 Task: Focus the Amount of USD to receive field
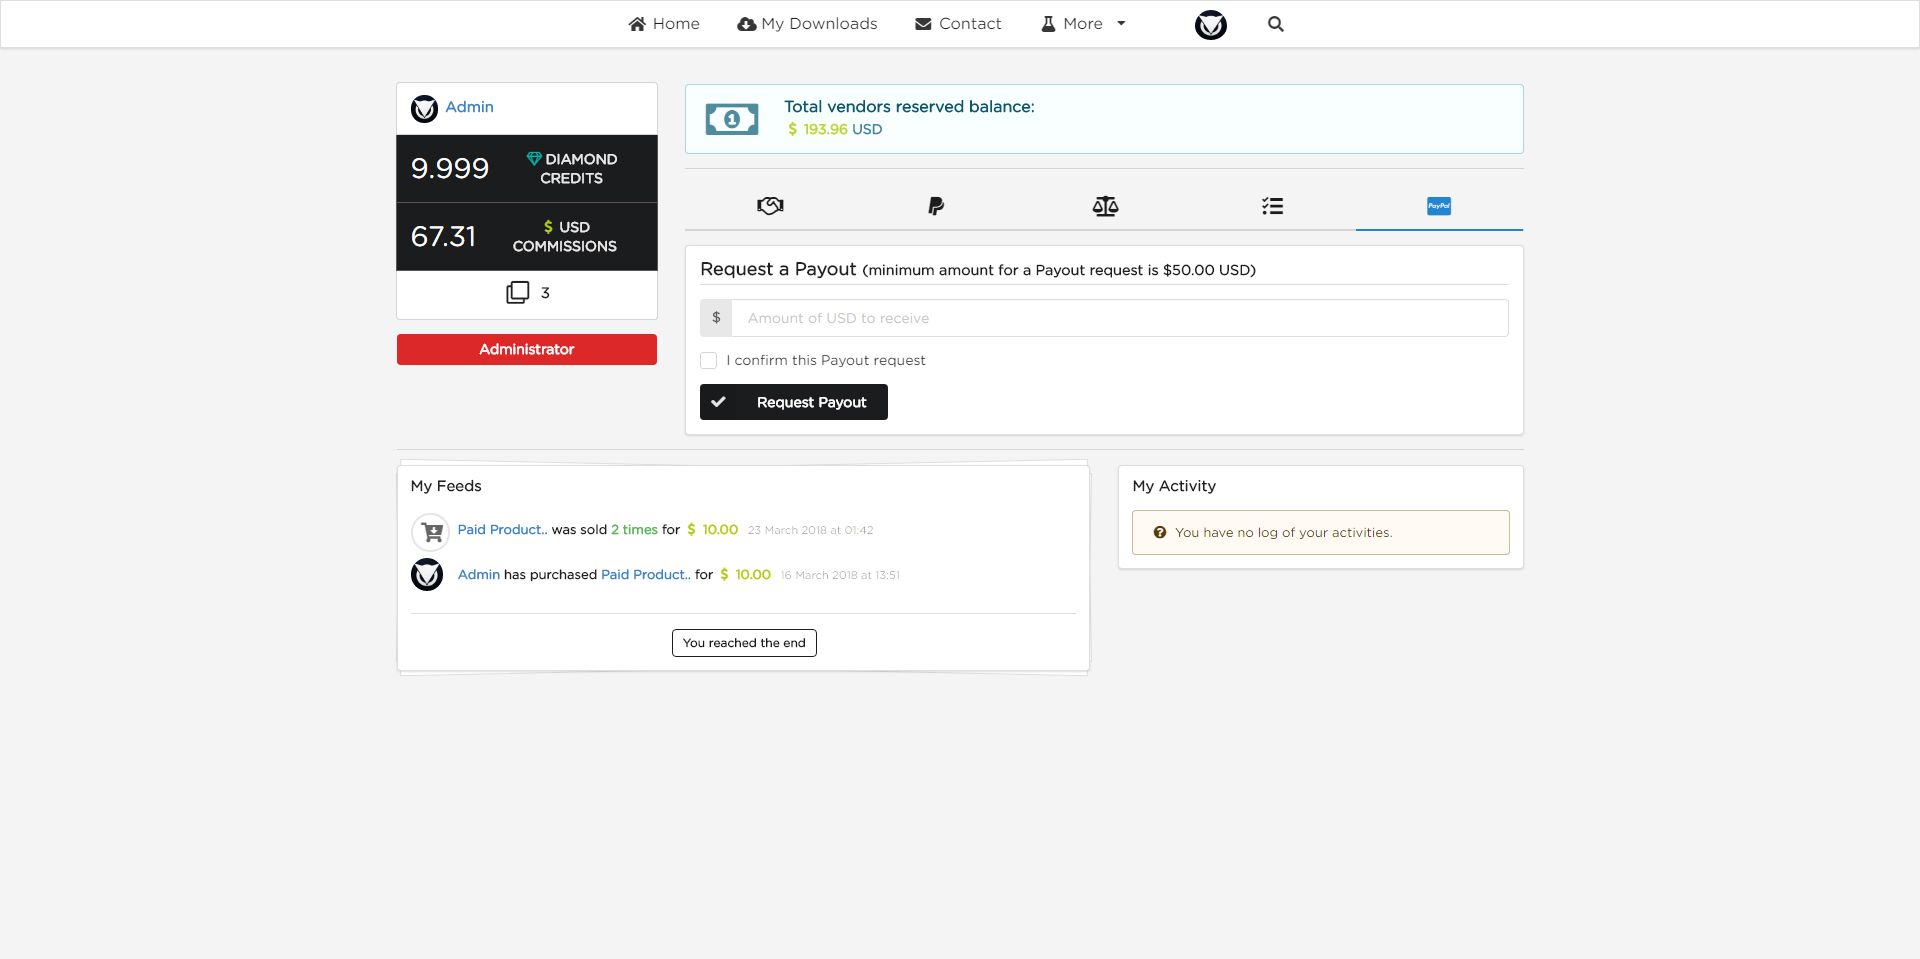click(1120, 318)
